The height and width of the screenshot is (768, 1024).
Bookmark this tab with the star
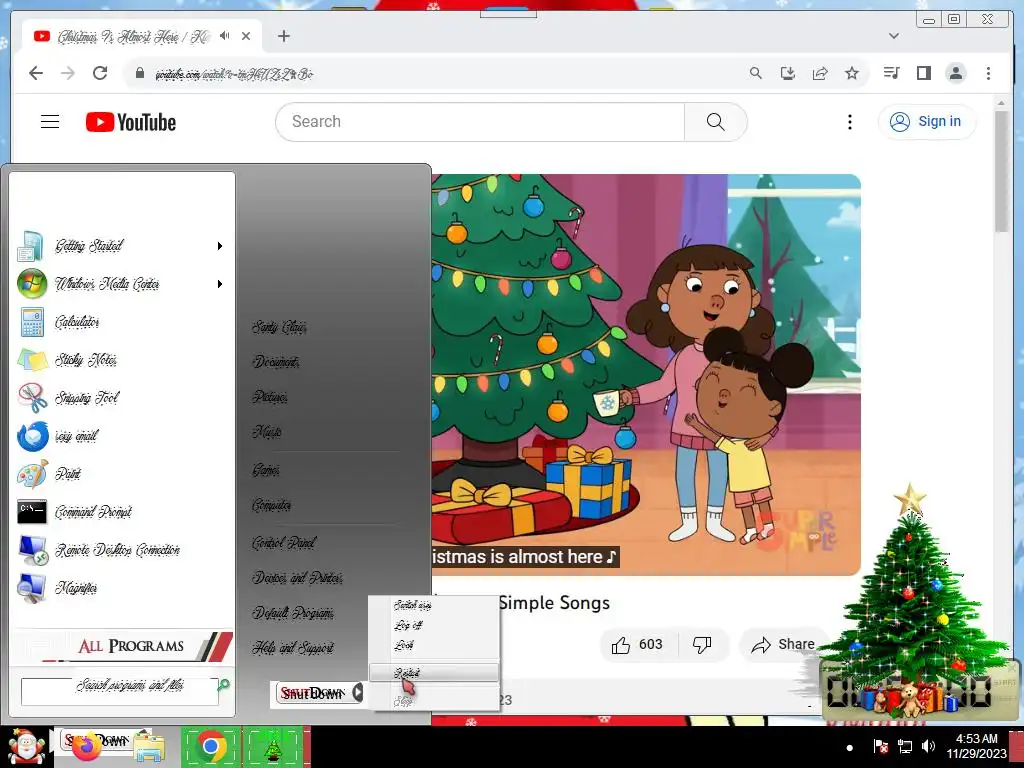coord(852,73)
